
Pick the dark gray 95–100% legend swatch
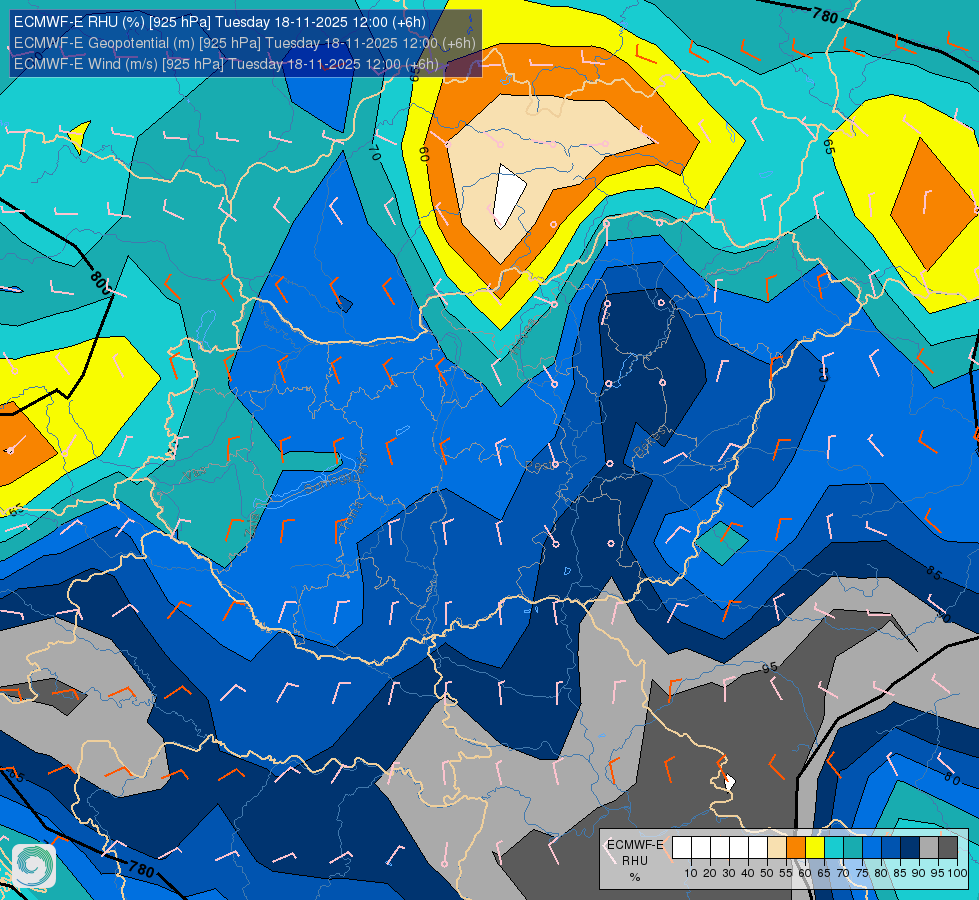pyautogui.click(x=948, y=847)
